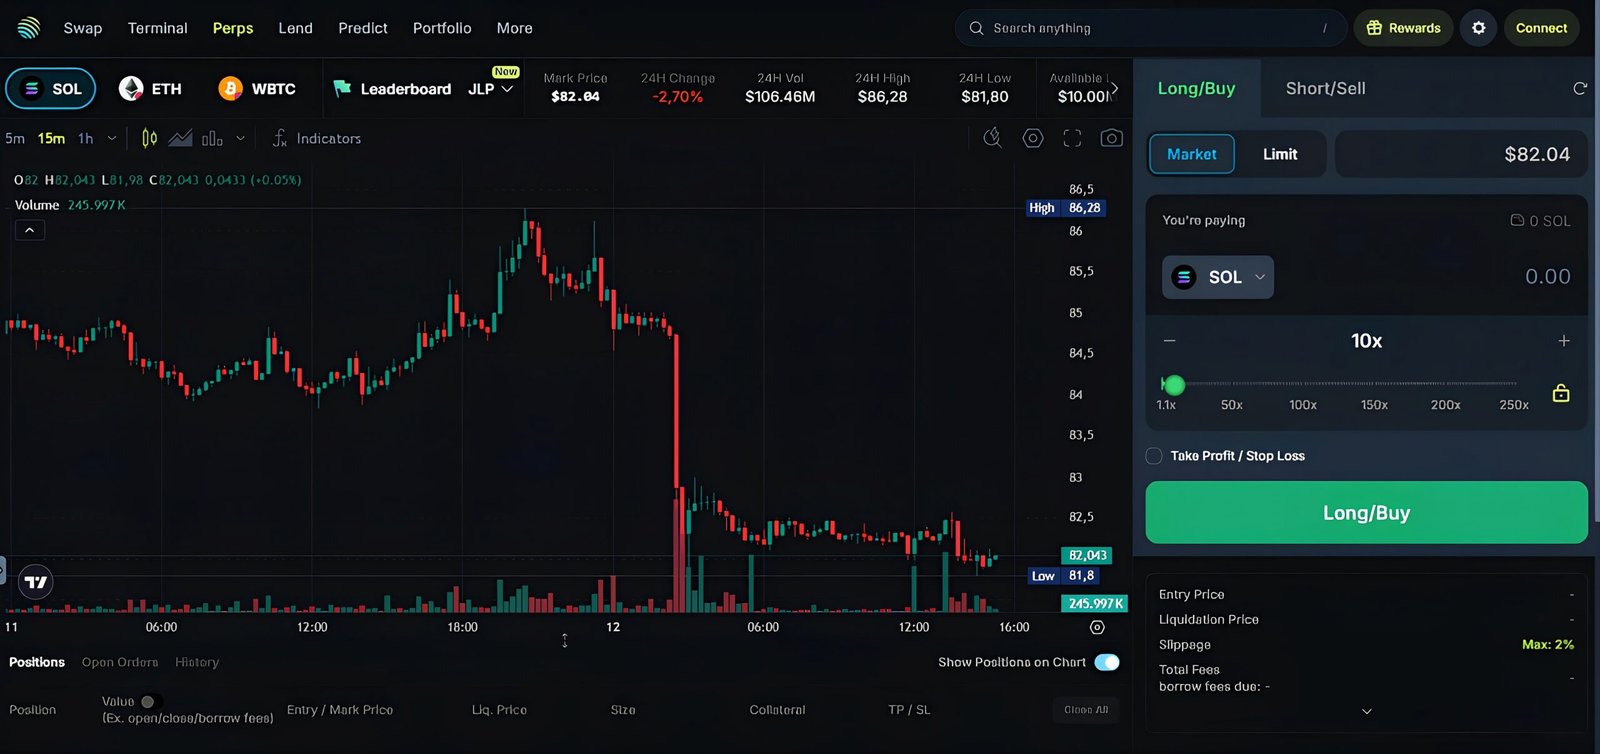Image resolution: width=1600 pixels, height=754 pixels.
Task: Open the Predict menu item
Action: (363, 28)
